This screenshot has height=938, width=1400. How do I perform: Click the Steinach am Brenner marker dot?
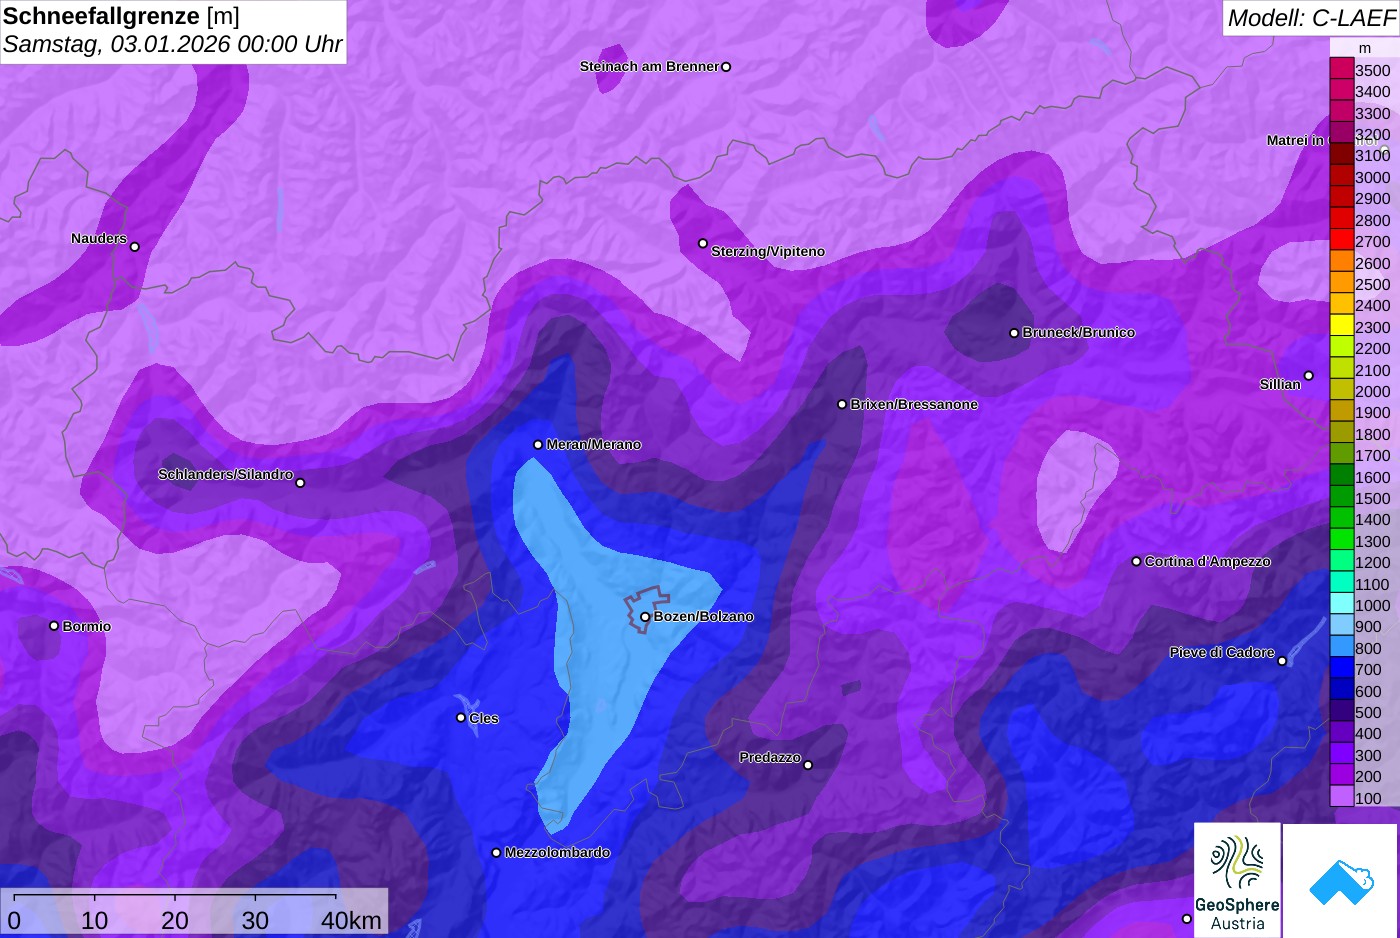pos(726,67)
